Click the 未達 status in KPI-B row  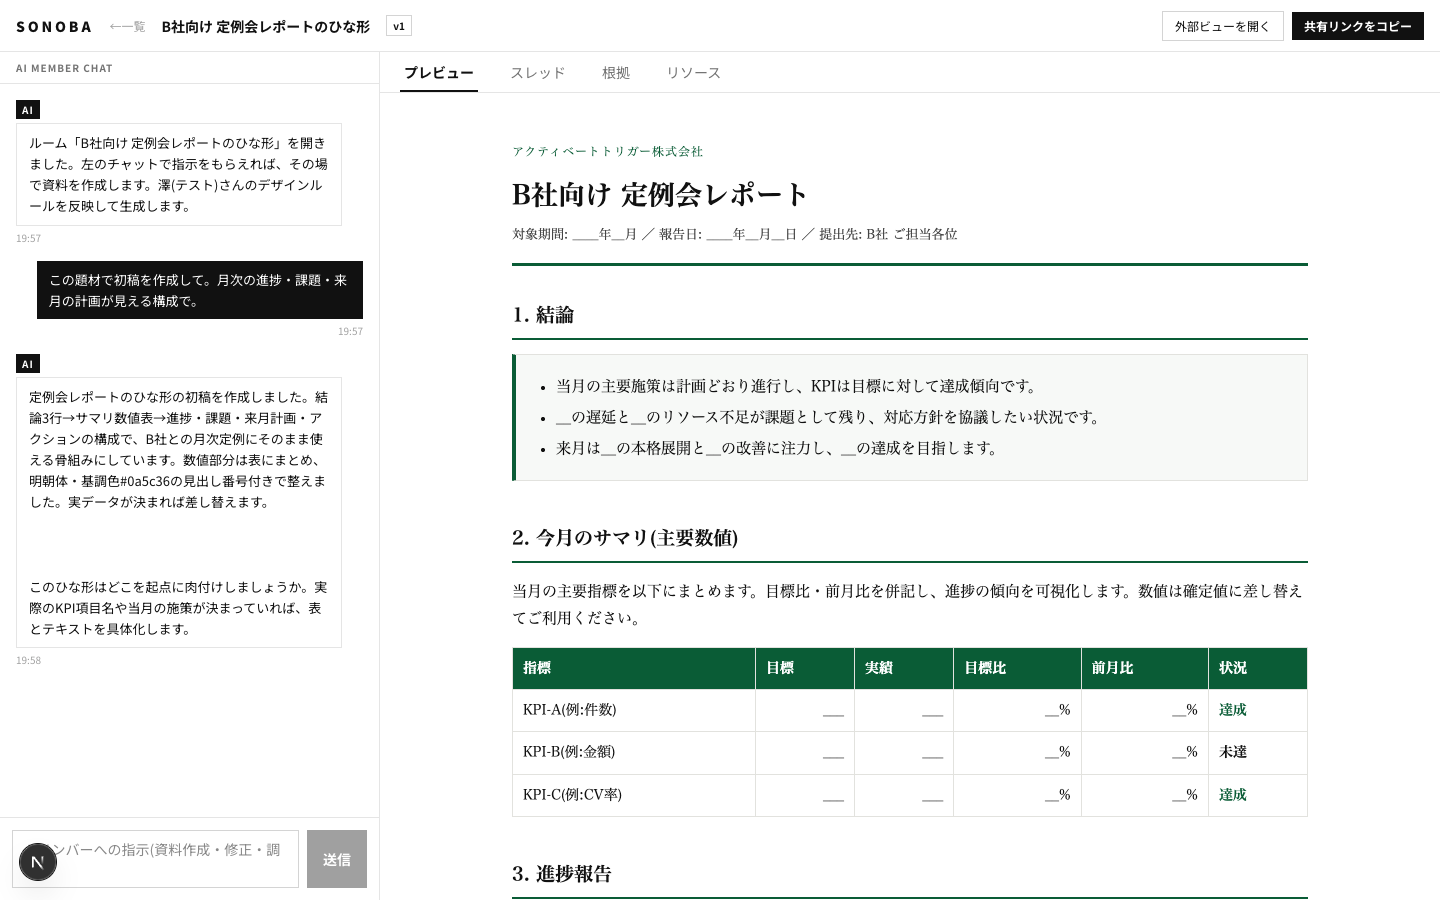[1233, 752]
